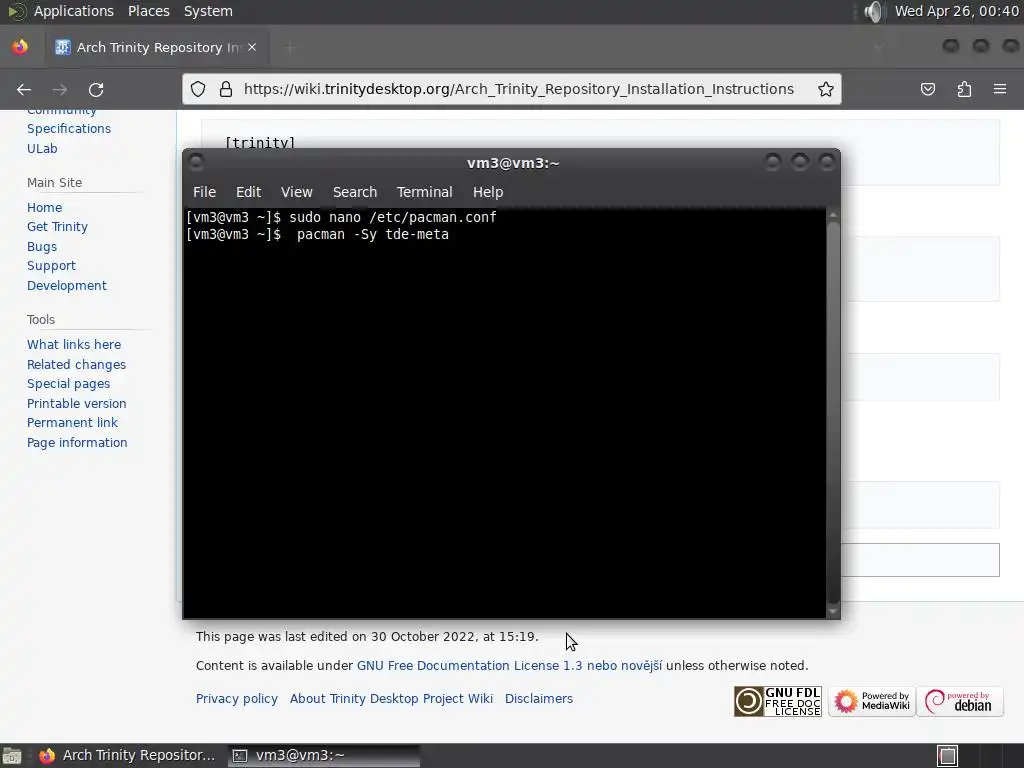Open the System menu
Image resolution: width=1024 pixels, height=768 pixels.
(x=208, y=11)
